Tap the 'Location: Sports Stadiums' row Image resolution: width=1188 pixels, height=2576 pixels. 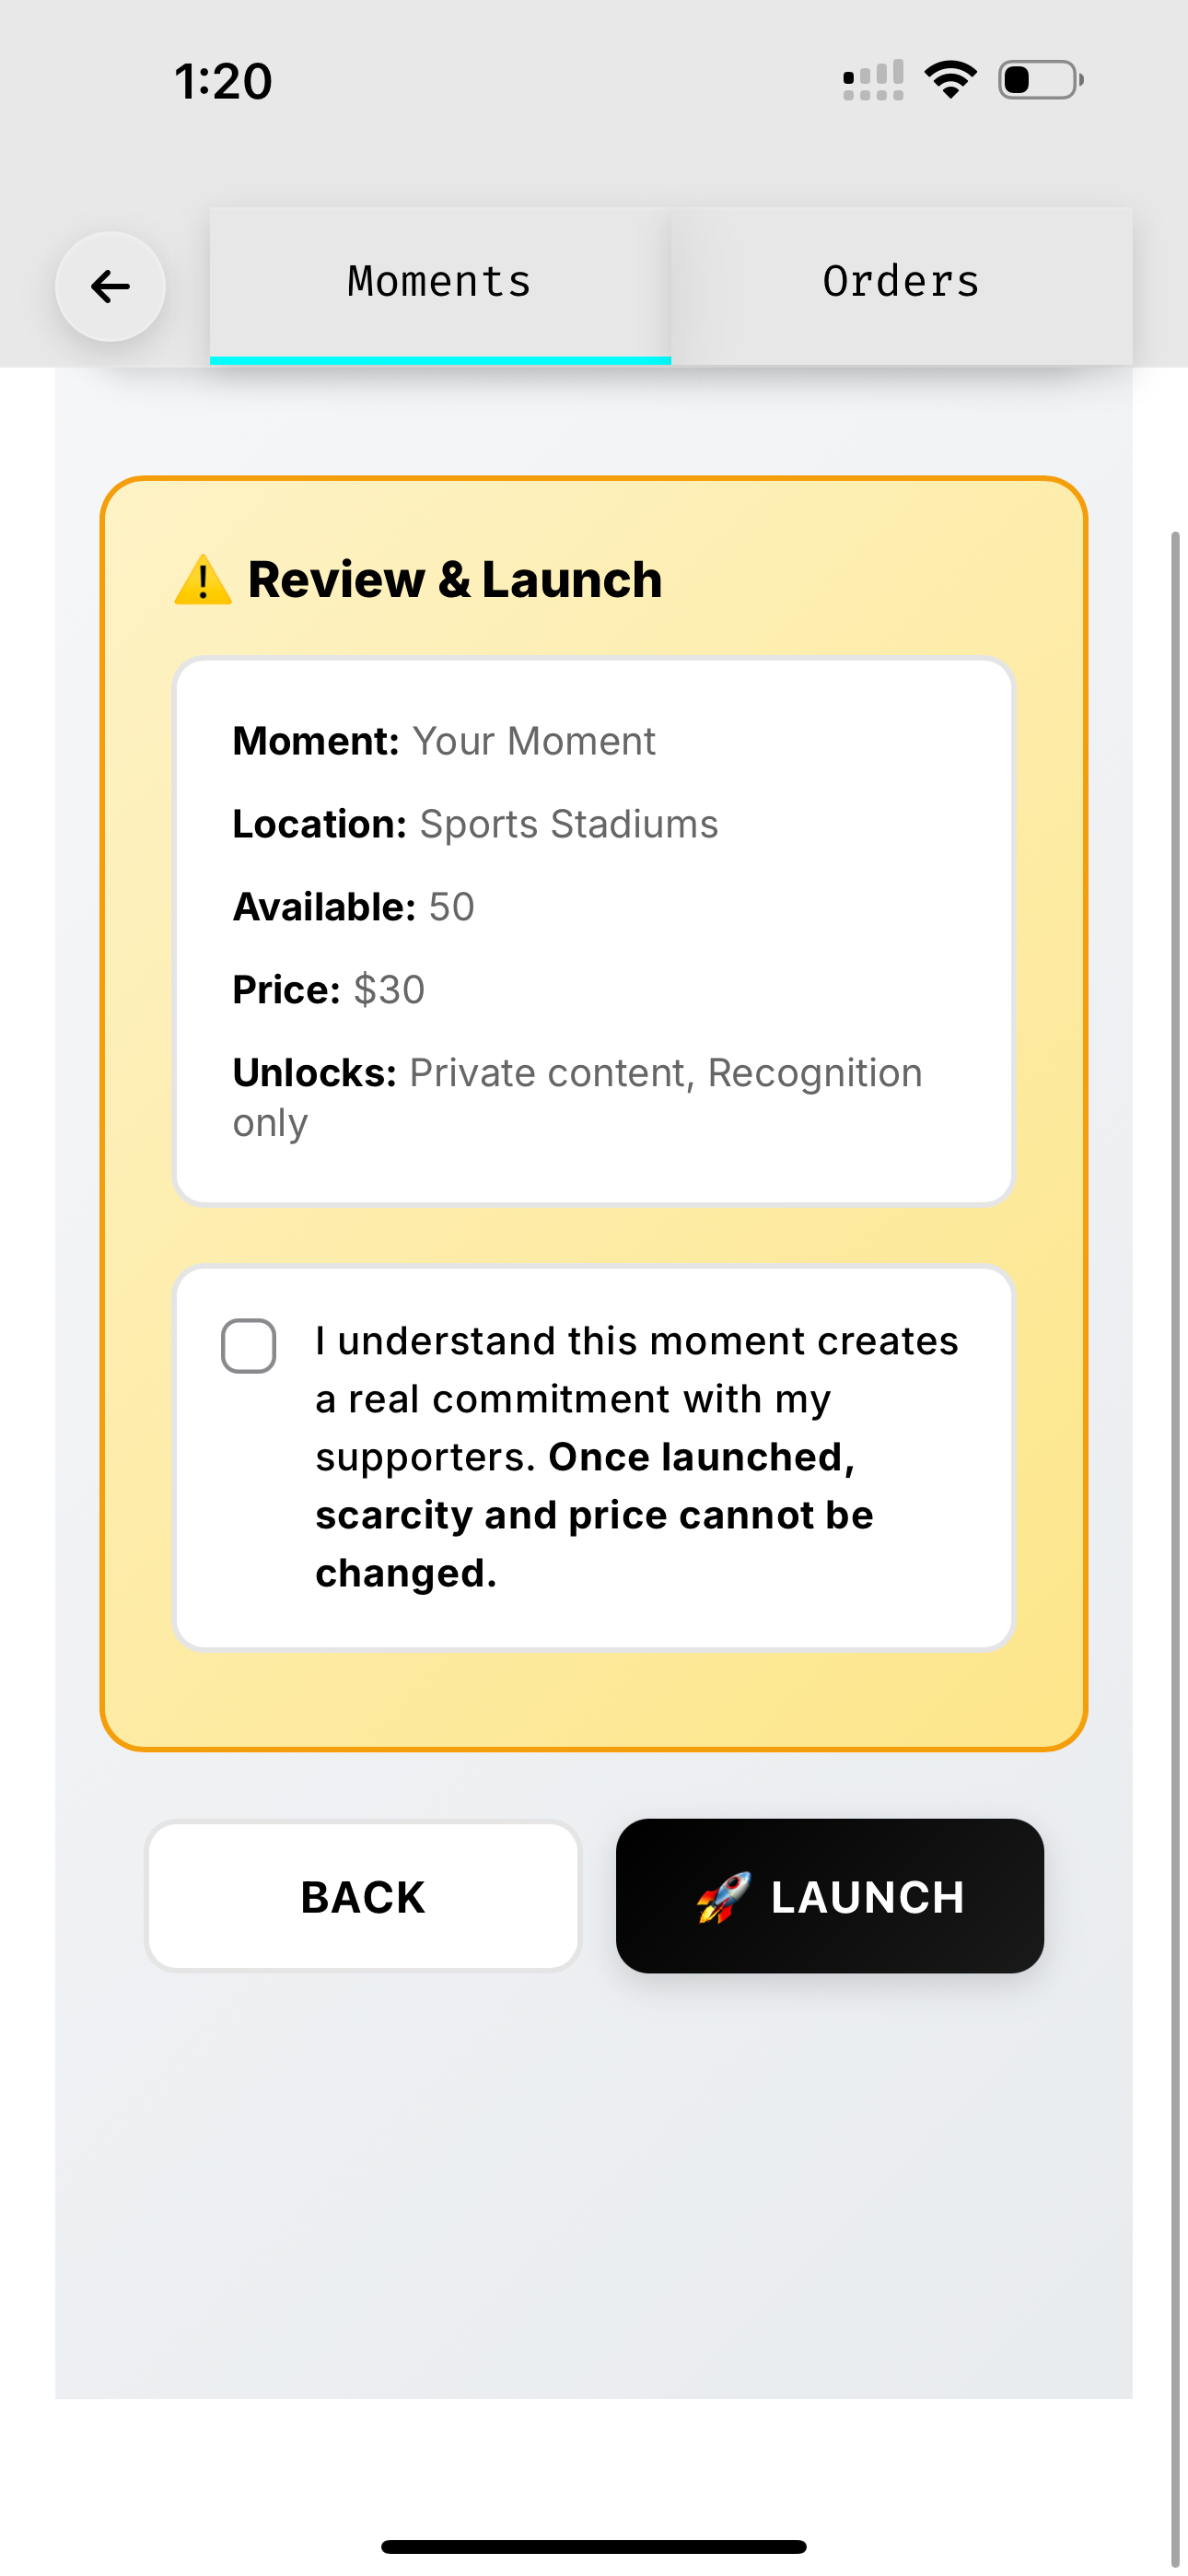474,824
